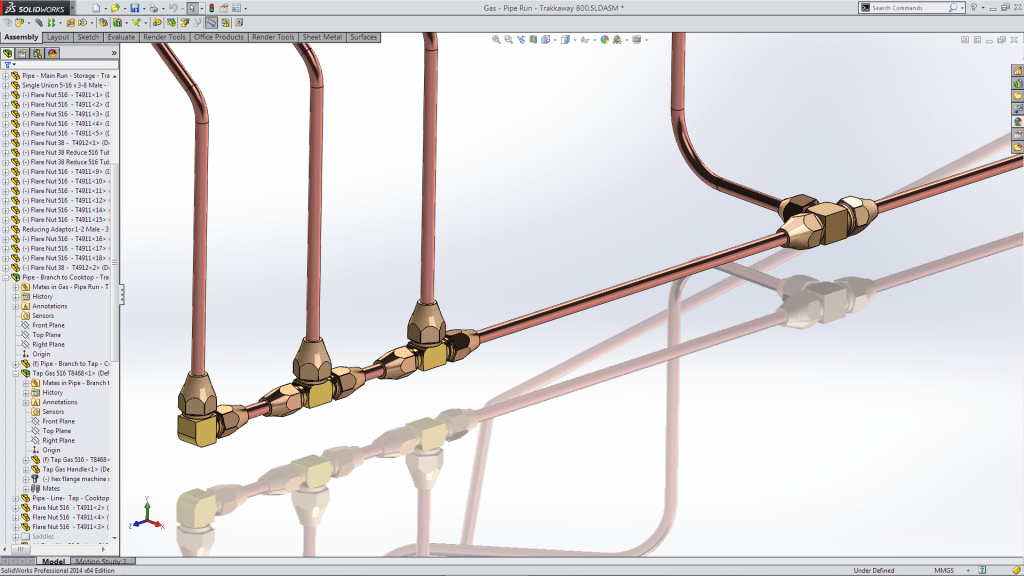Viewport: 1024px width, 576px height.
Task: Switch to the Sheet Metal tab
Action: click(x=325, y=36)
